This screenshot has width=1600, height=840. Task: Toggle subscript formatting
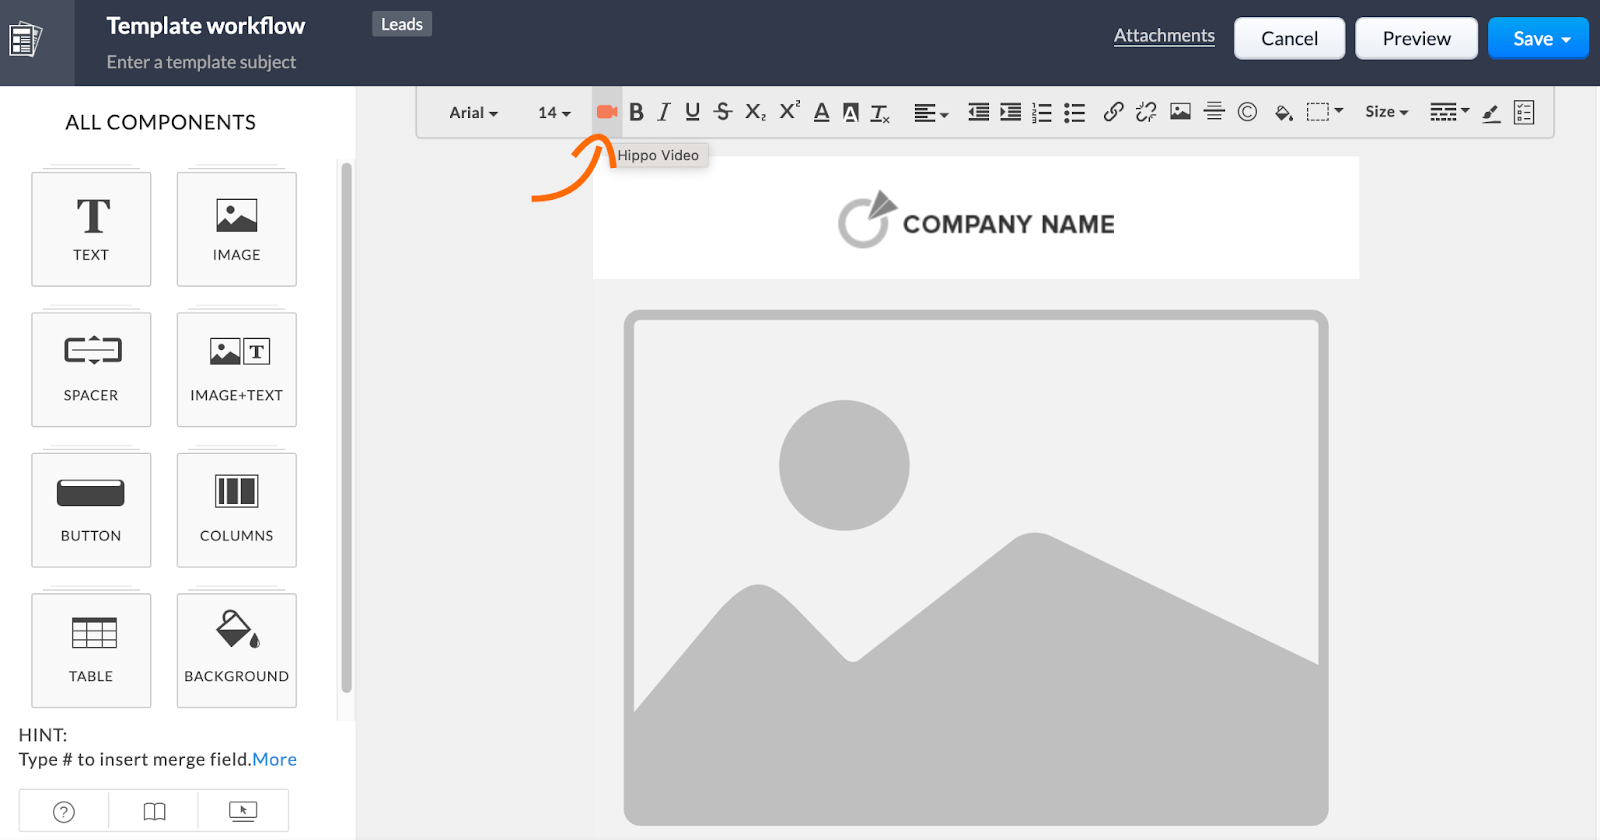756,112
